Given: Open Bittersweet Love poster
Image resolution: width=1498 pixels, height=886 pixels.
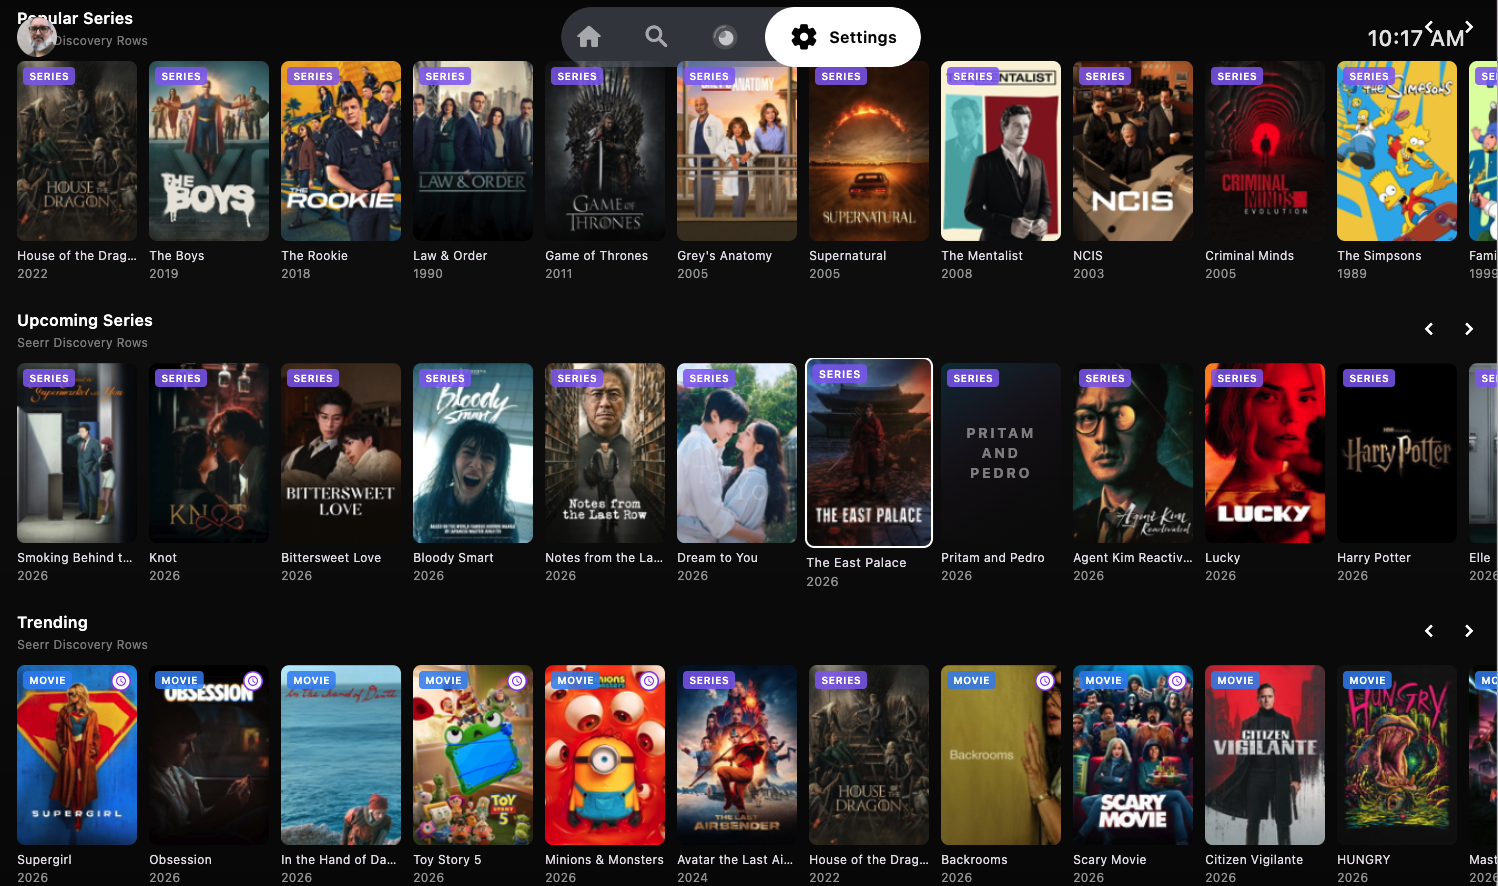Looking at the screenshot, I should [x=341, y=453].
